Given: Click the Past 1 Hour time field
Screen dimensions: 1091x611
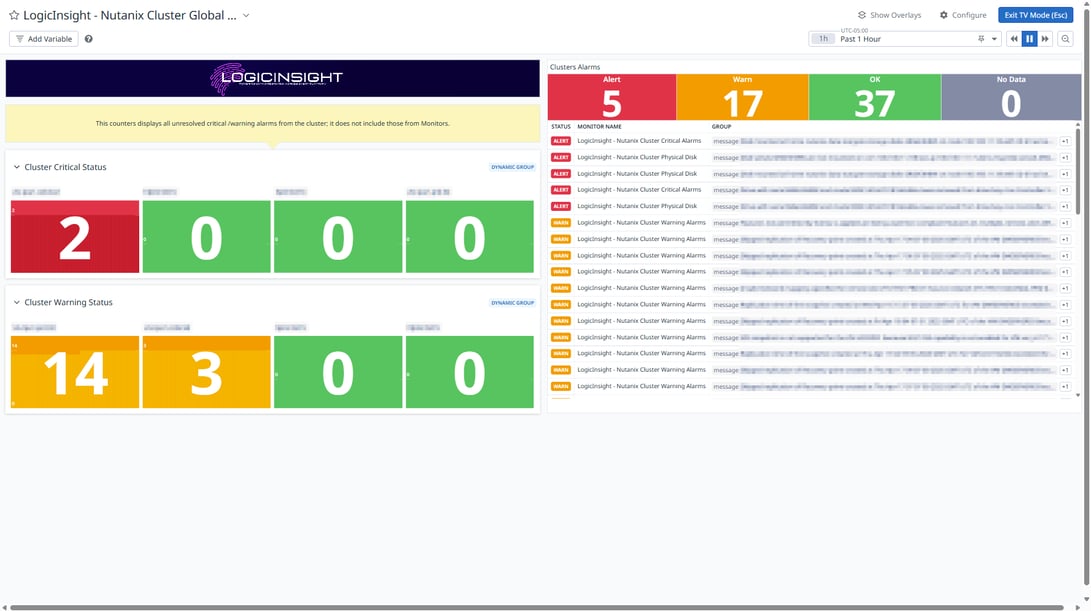Looking at the screenshot, I should (x=905, y=39).
